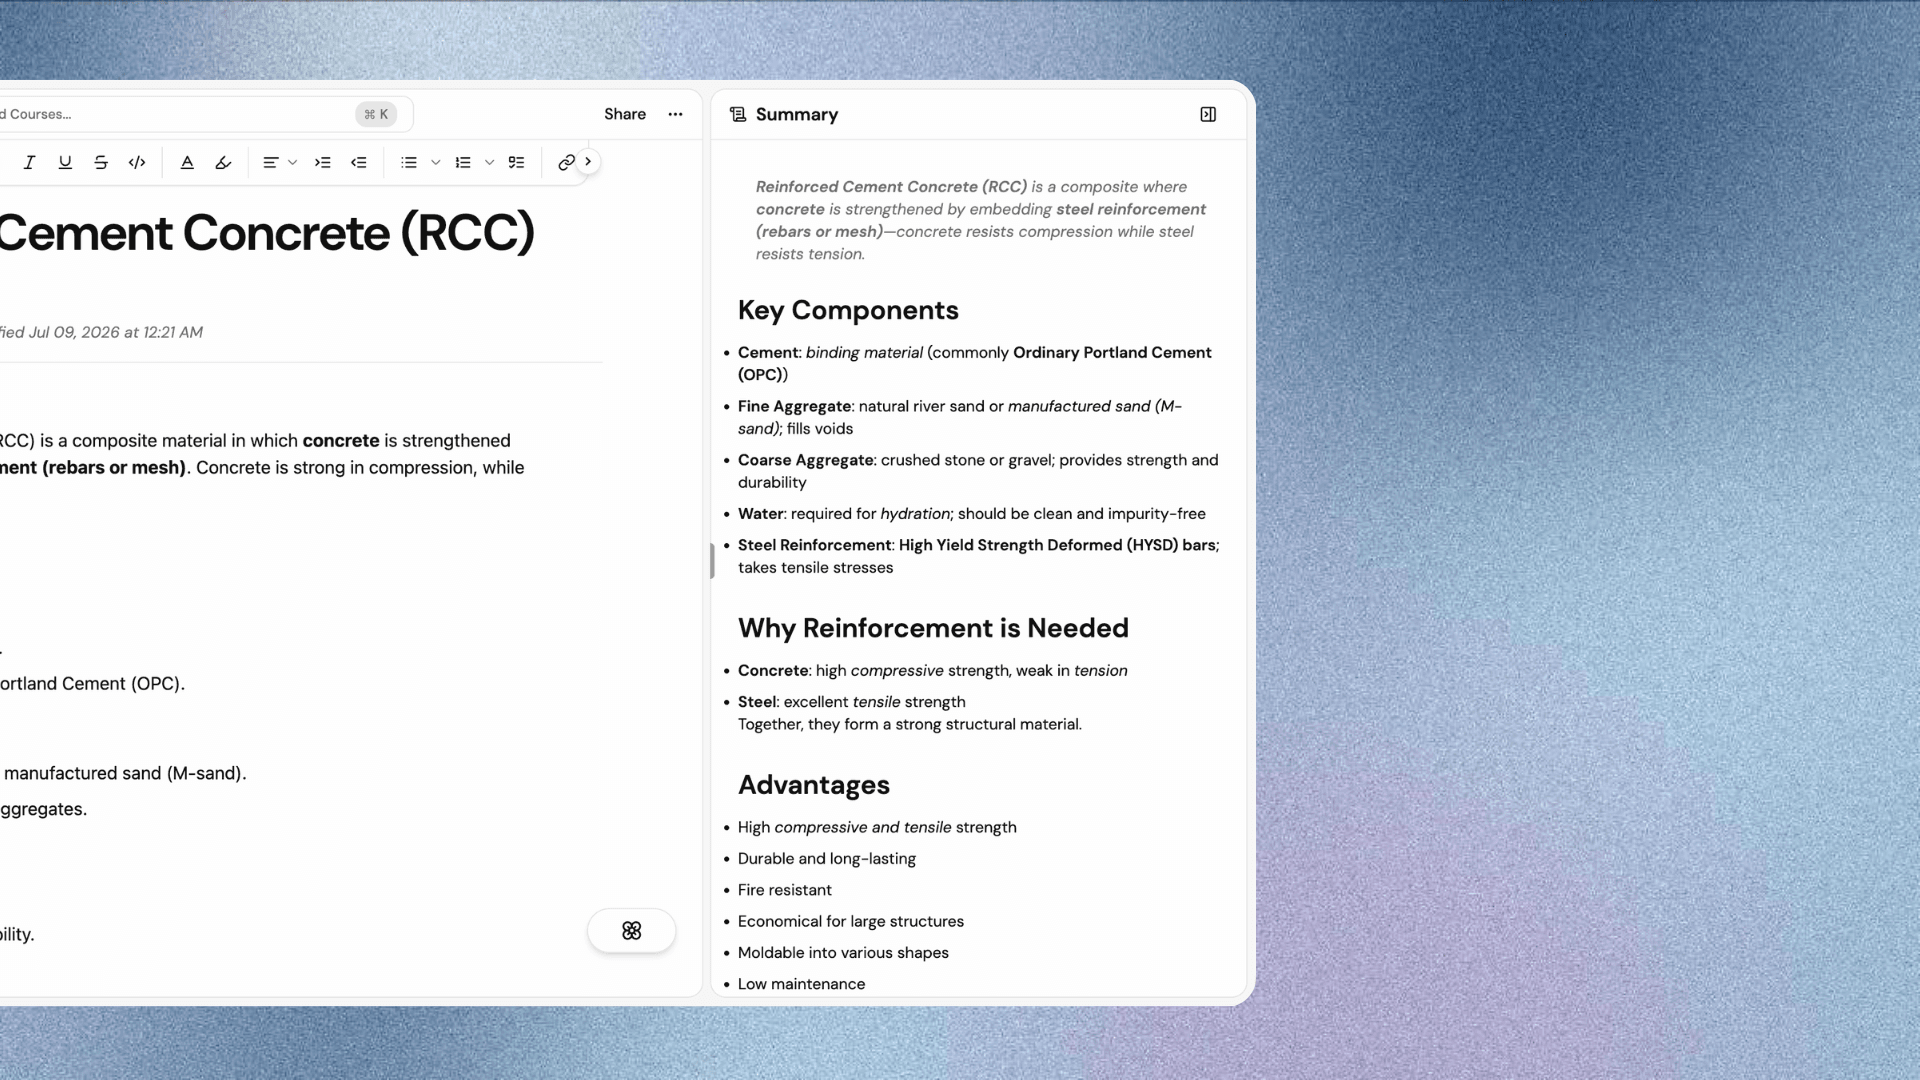Toggle underline formatting

click(x=65, y=162)
